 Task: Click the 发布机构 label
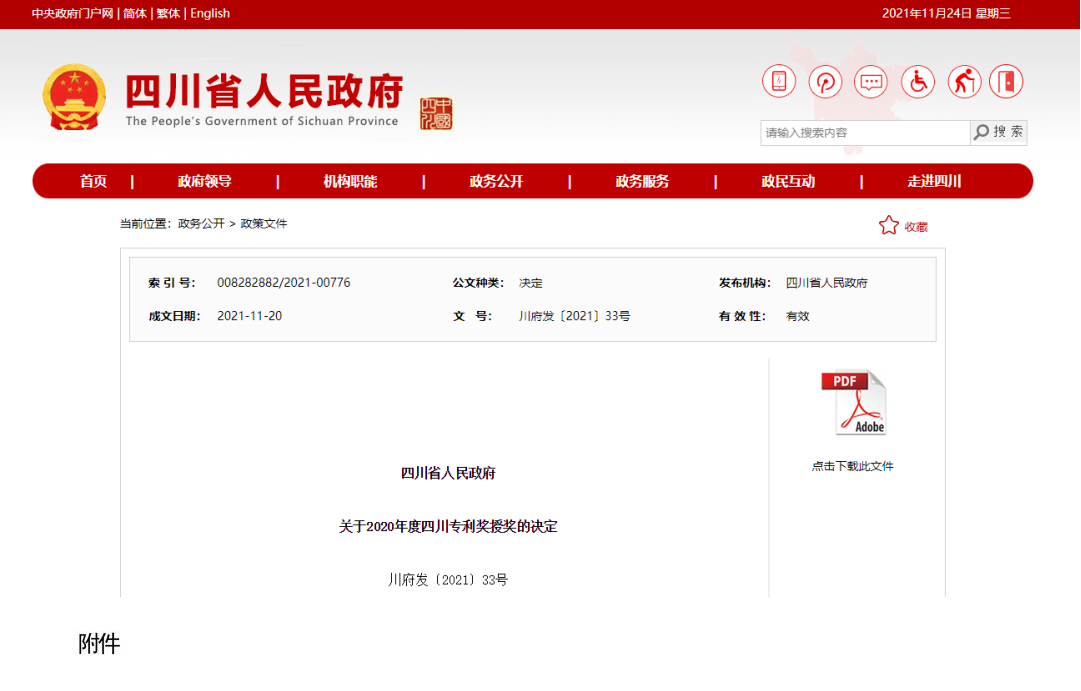tap(743, 283)
